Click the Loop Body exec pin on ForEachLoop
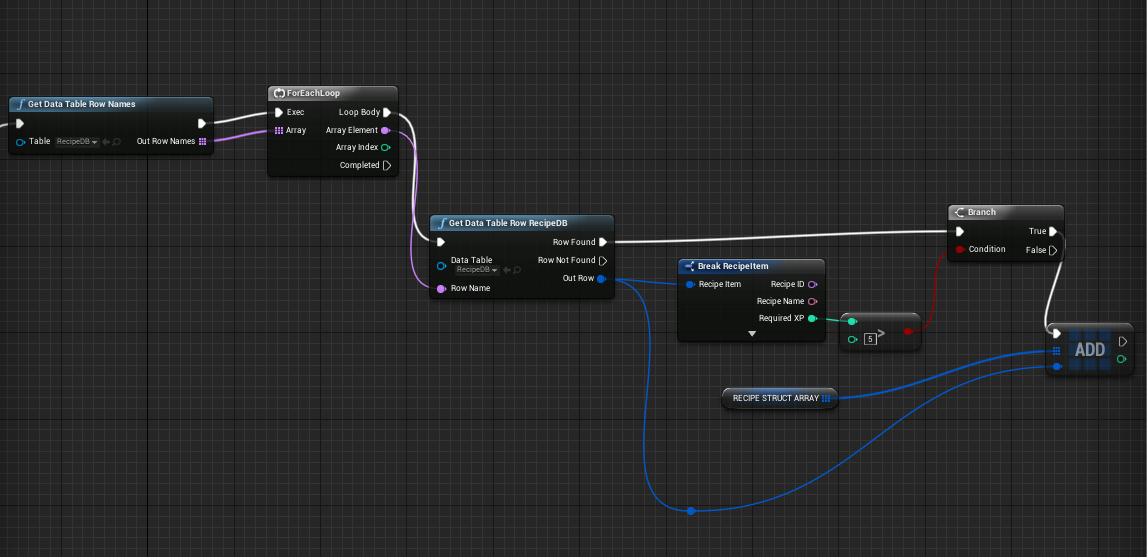The image size is (1147, 557). [x=387, y=113]
